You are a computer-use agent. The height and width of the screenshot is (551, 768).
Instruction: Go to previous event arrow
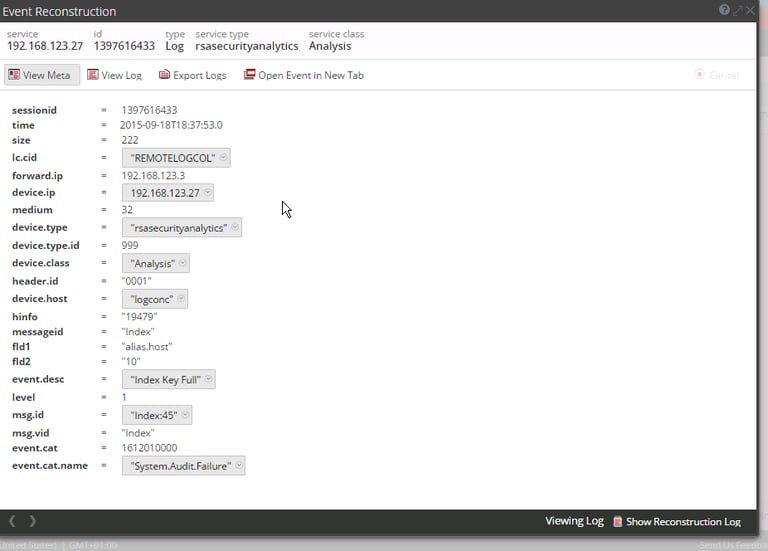12,521
